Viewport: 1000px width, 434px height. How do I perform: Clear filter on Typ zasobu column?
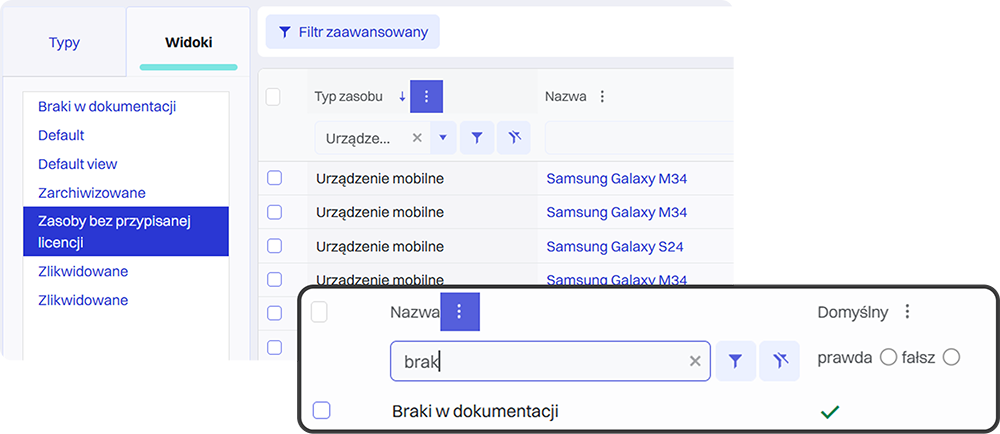pyautogui.click(x=514, y=138)
